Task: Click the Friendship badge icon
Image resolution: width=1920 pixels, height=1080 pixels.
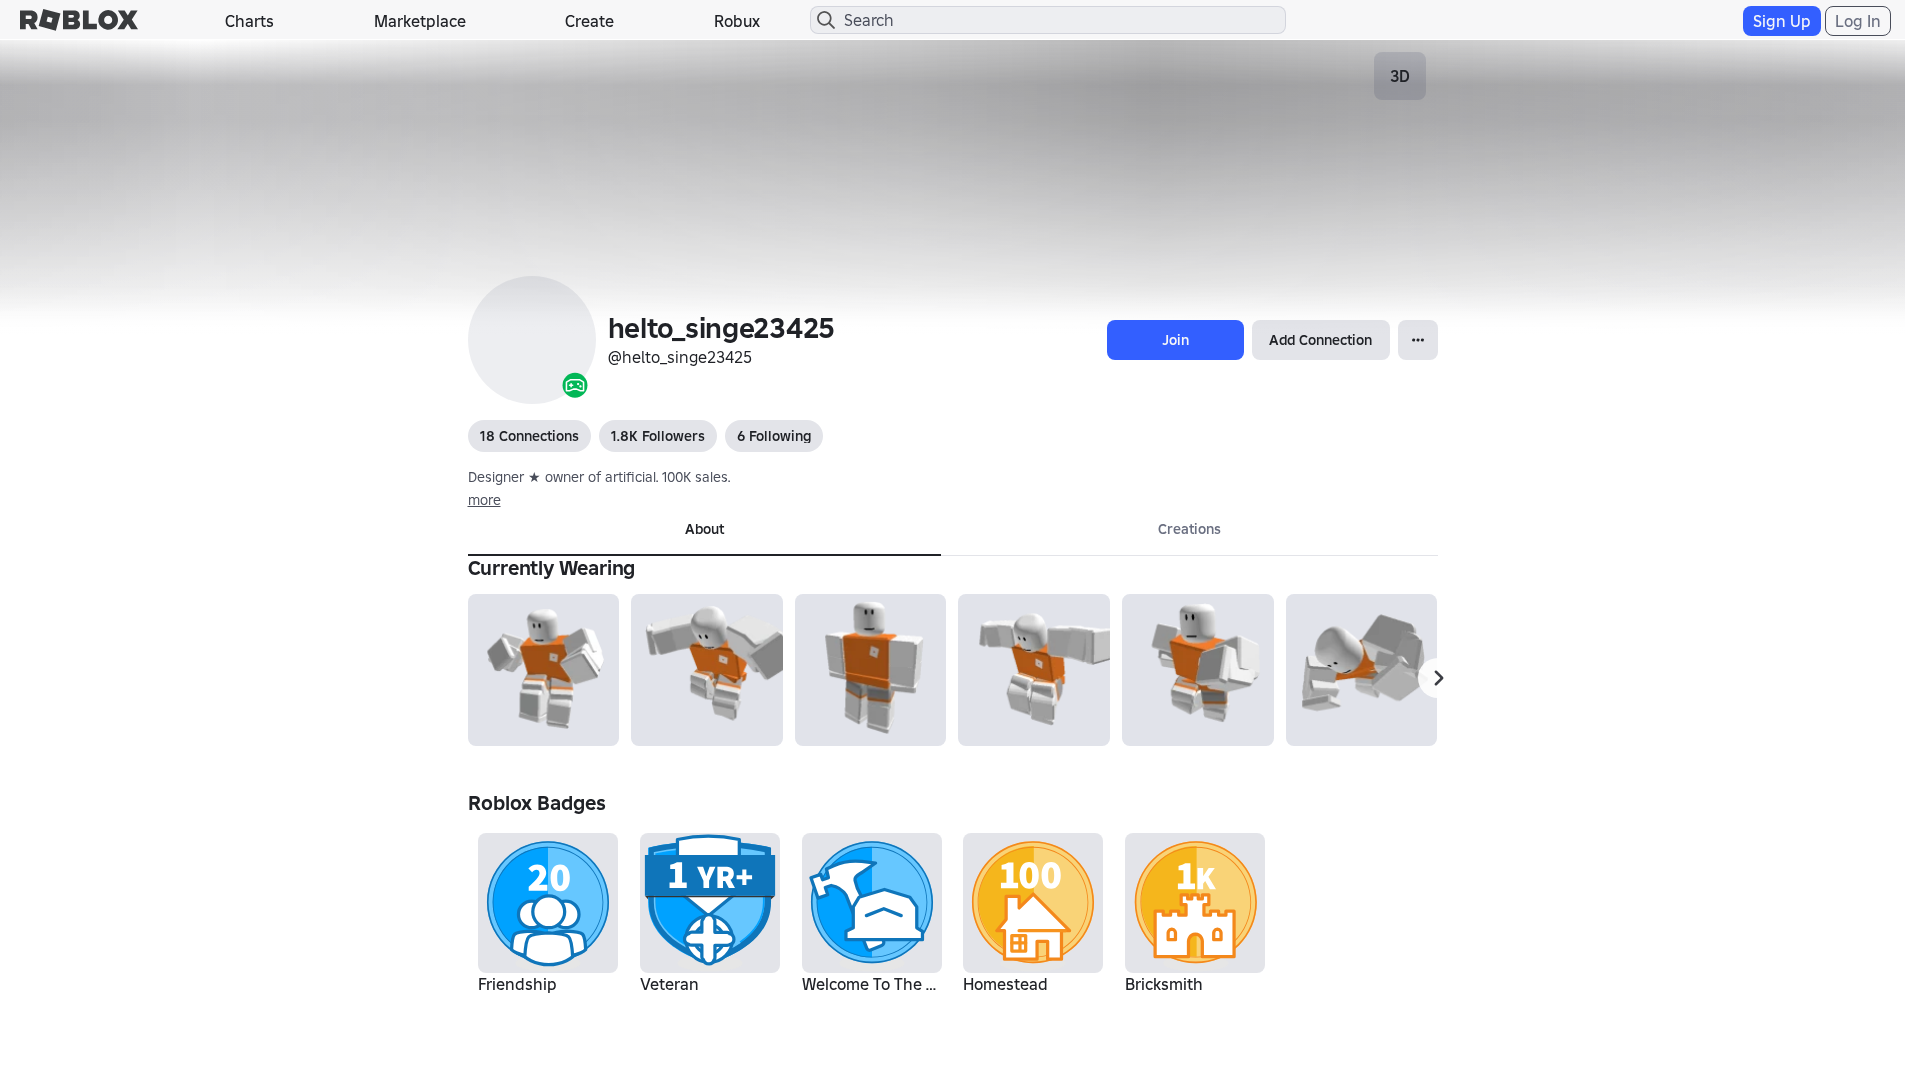Action: pyautogui.click(x=548, y=903)
